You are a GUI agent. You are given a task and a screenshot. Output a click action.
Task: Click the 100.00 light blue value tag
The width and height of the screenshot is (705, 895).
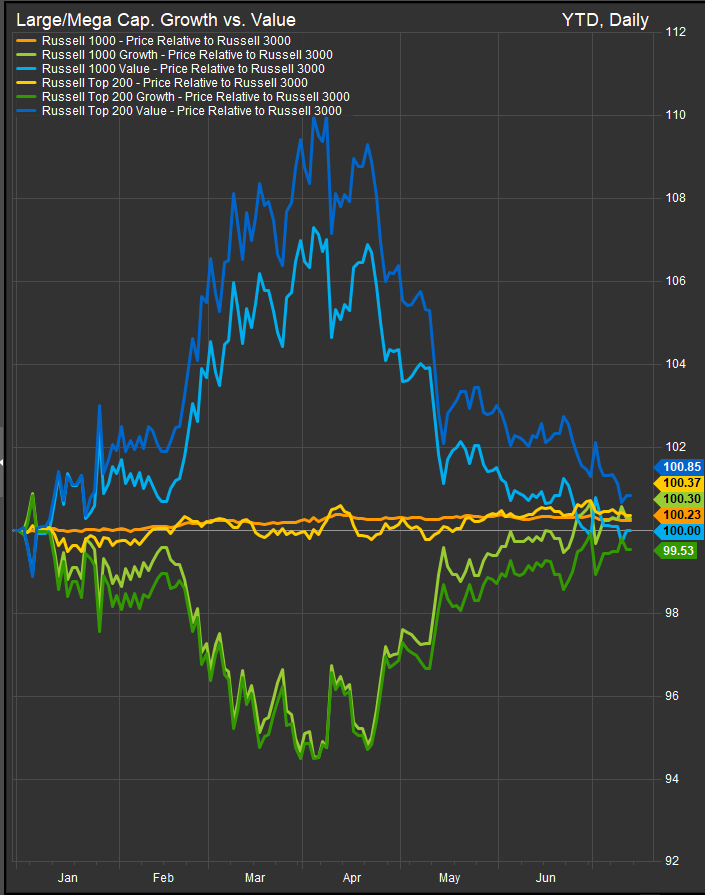click(x=679, y=530)
